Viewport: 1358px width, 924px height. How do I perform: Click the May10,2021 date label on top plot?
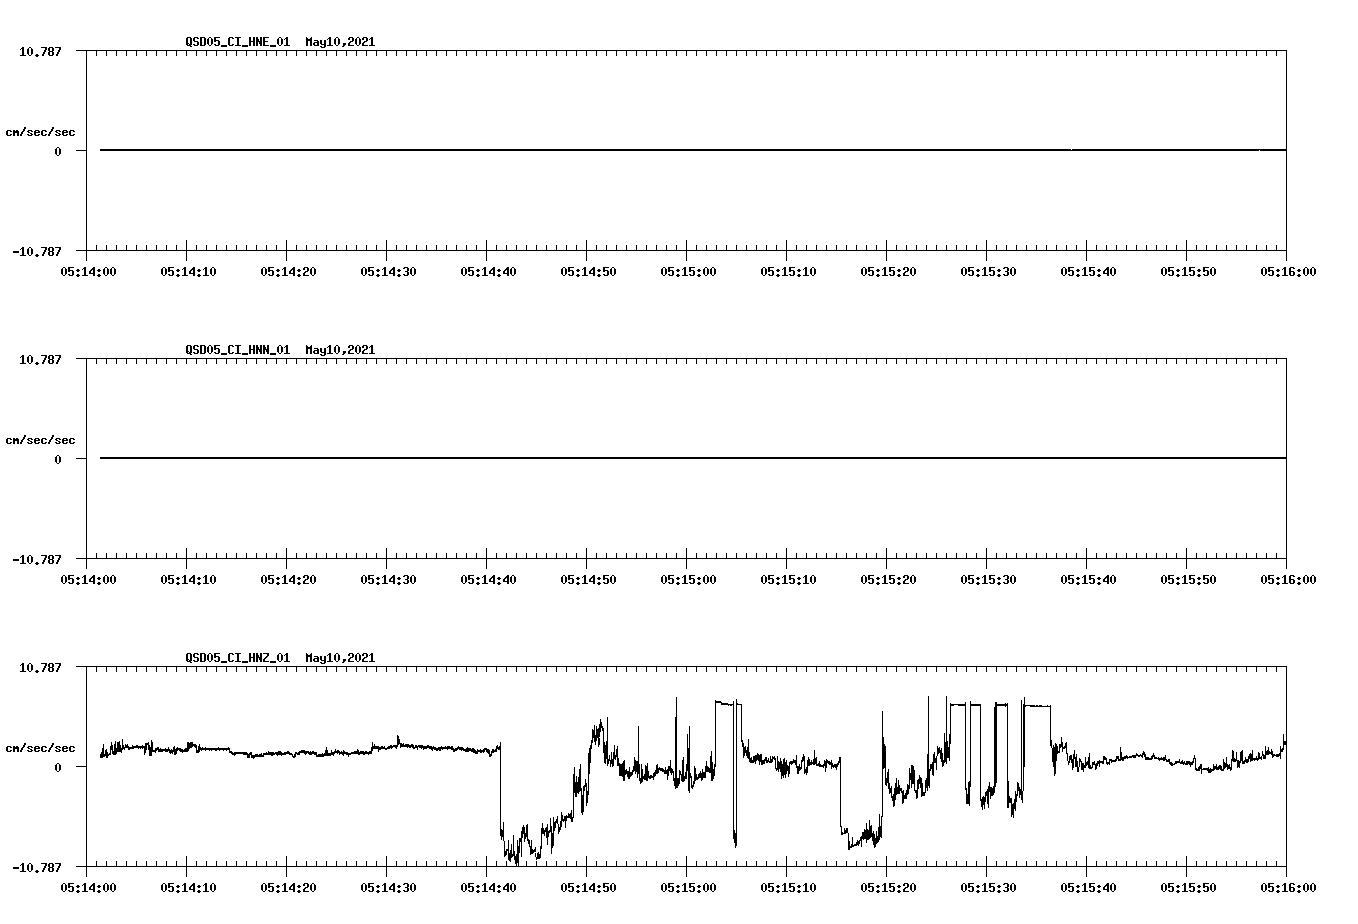[339, 42]
